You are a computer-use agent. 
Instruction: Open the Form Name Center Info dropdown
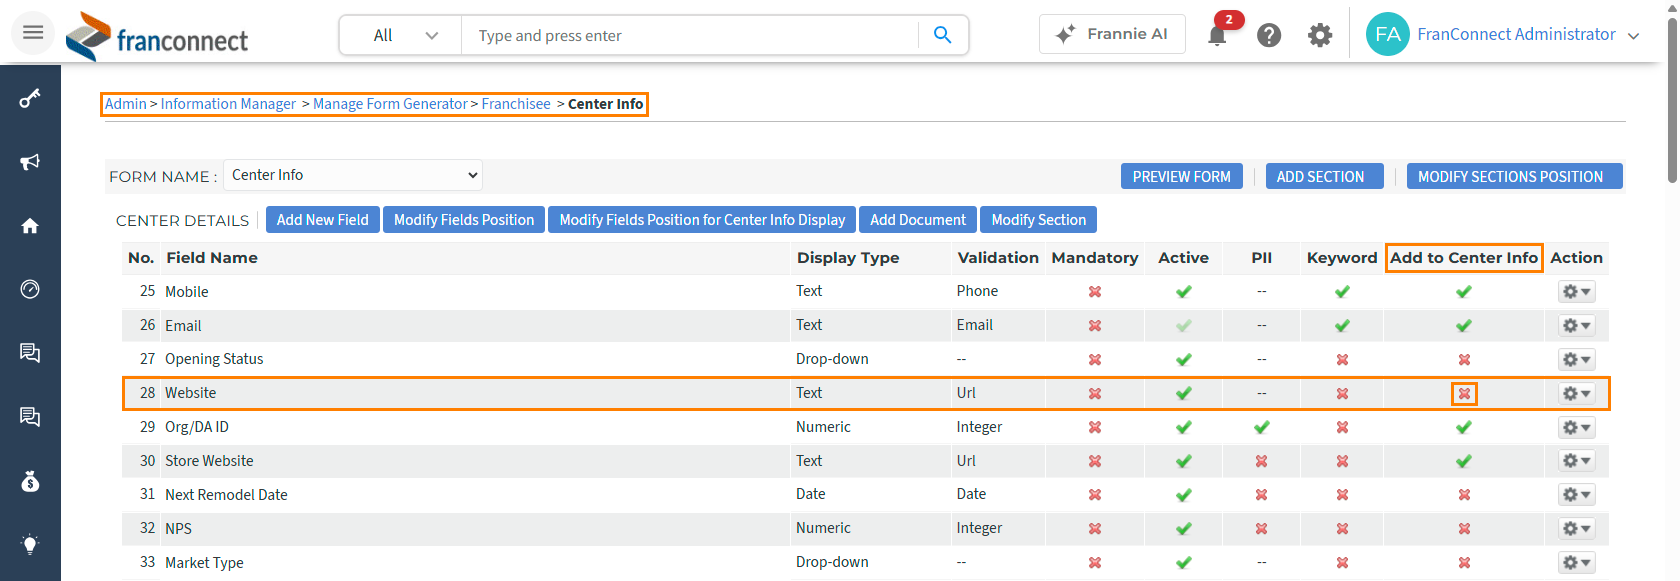coord(353,175)
